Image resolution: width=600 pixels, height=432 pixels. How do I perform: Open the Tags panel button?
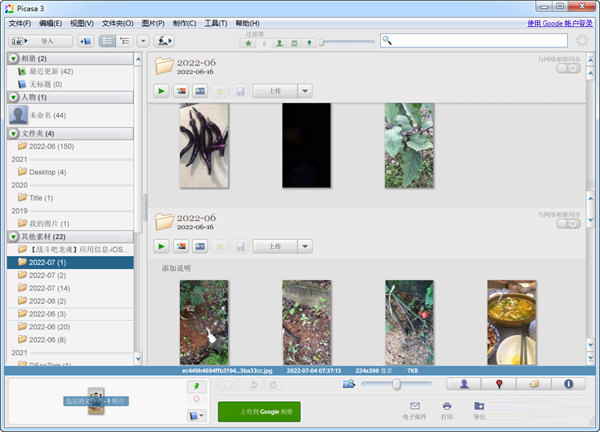(x=534, y=384)
